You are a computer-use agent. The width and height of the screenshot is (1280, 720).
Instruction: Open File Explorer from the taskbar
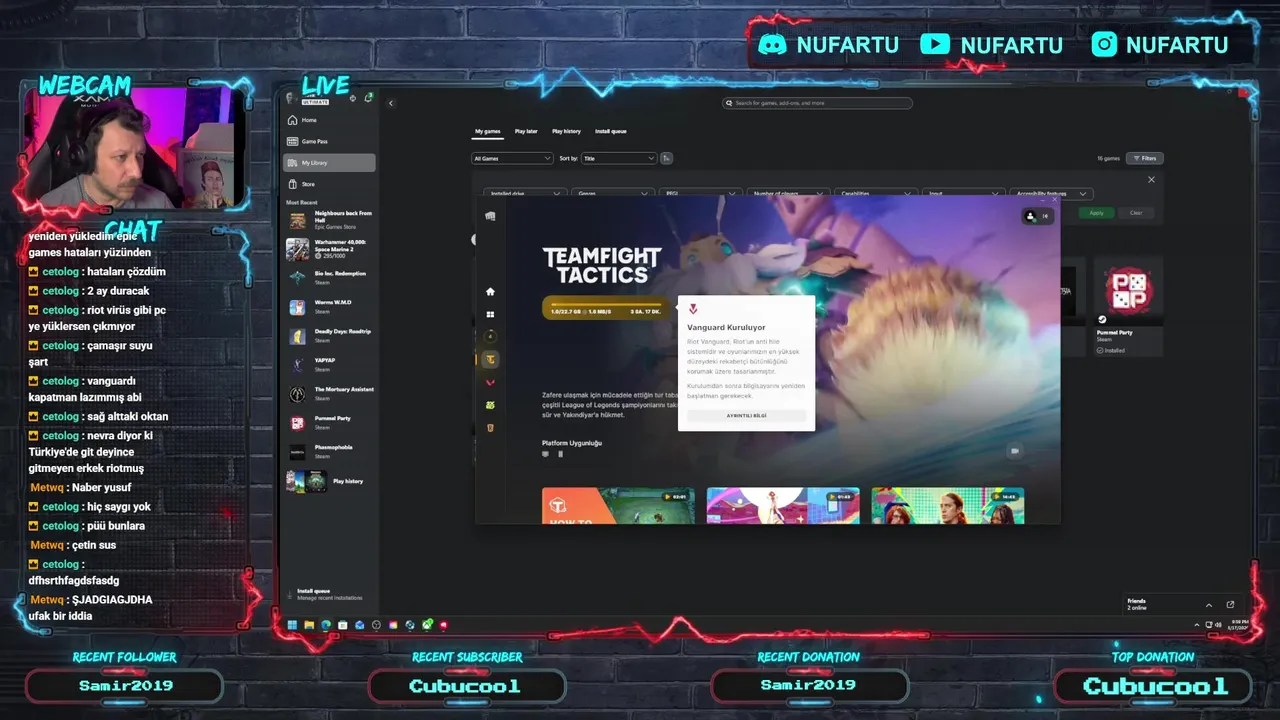tap(309, 625)
